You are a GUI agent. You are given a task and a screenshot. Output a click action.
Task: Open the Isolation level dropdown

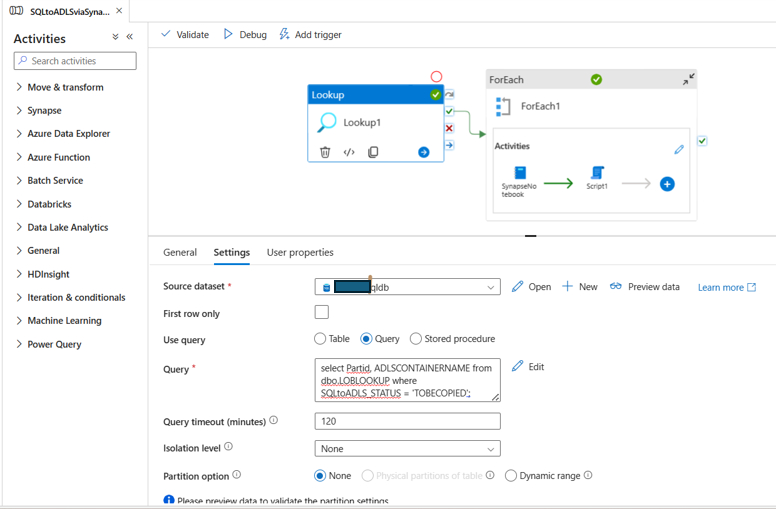(407, 449)
